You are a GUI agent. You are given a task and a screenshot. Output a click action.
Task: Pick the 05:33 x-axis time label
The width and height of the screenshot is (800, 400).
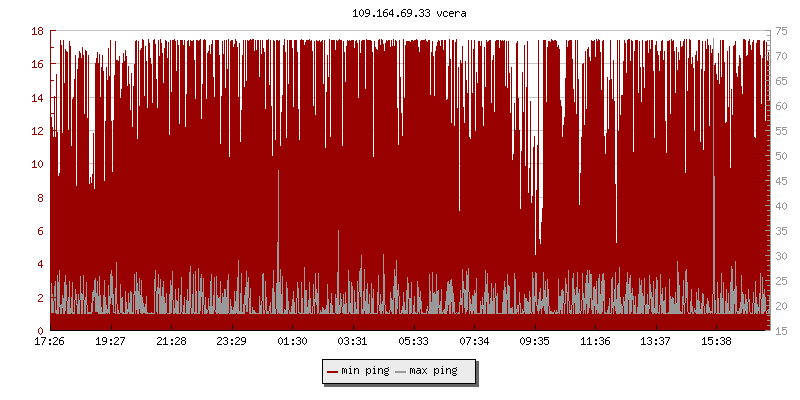click(413, 341)
